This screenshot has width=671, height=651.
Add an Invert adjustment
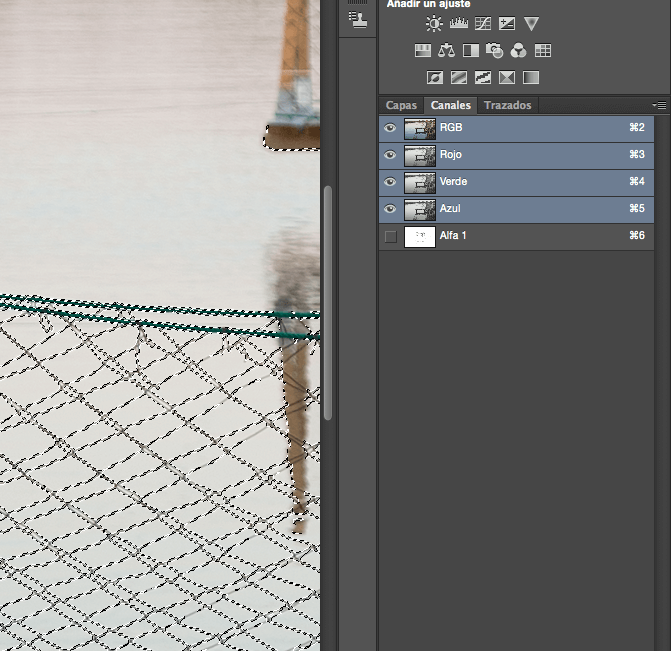coord(435,77)
